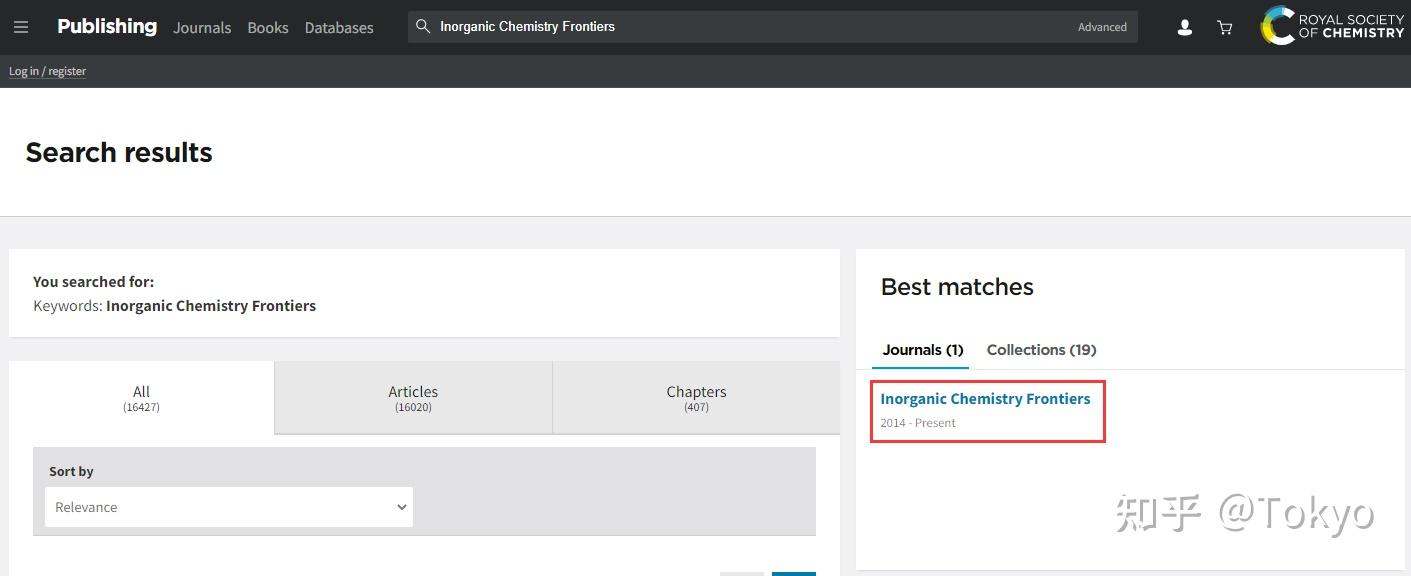Open the Databases menu
This screenshot has height=576, width=1411.
339,28
